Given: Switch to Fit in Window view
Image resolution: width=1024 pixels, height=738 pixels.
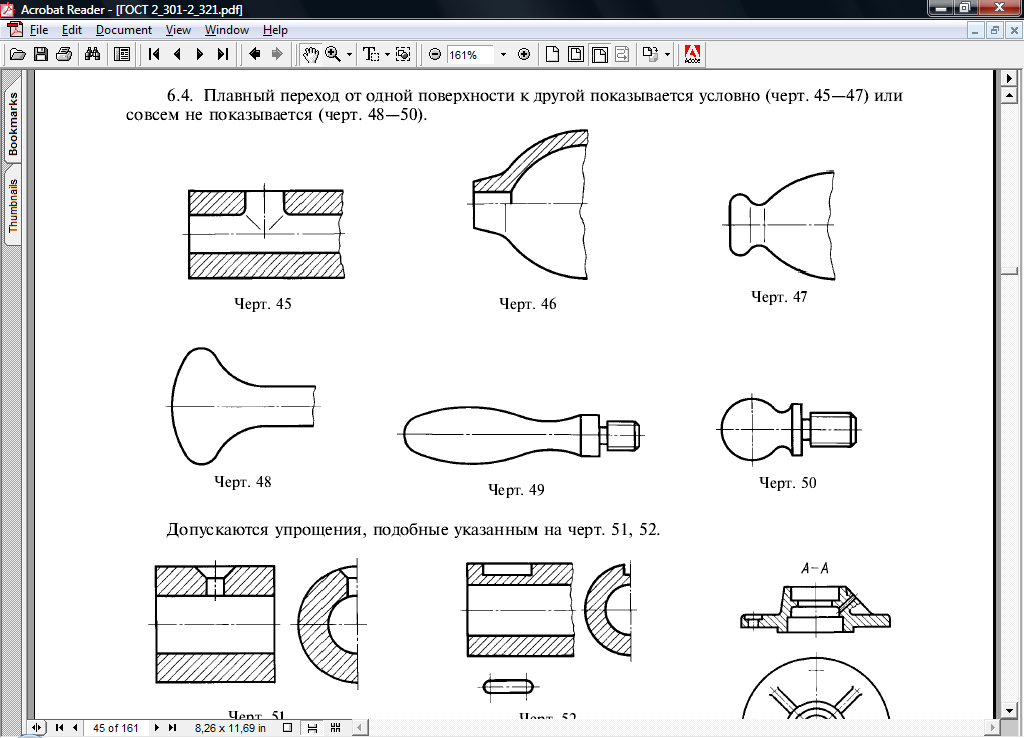Looking at the screenshot, I should pyautogui.click(x=576, y=54).
